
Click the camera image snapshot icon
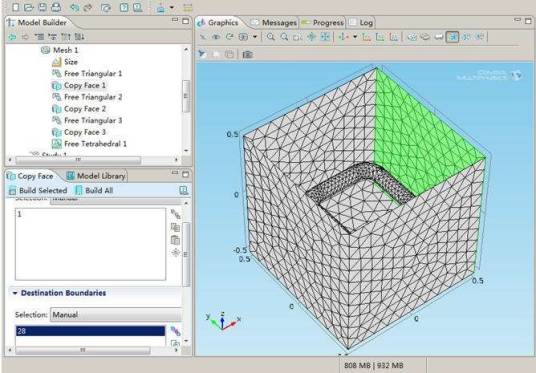[x=247, y=54]
